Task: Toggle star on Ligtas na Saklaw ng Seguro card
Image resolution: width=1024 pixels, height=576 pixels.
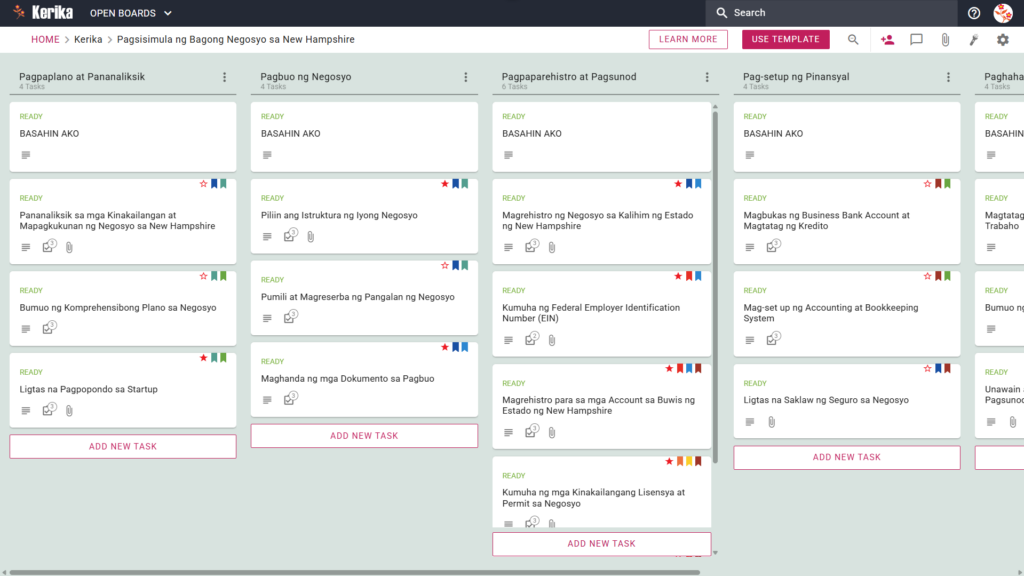Action: (927, 369)
